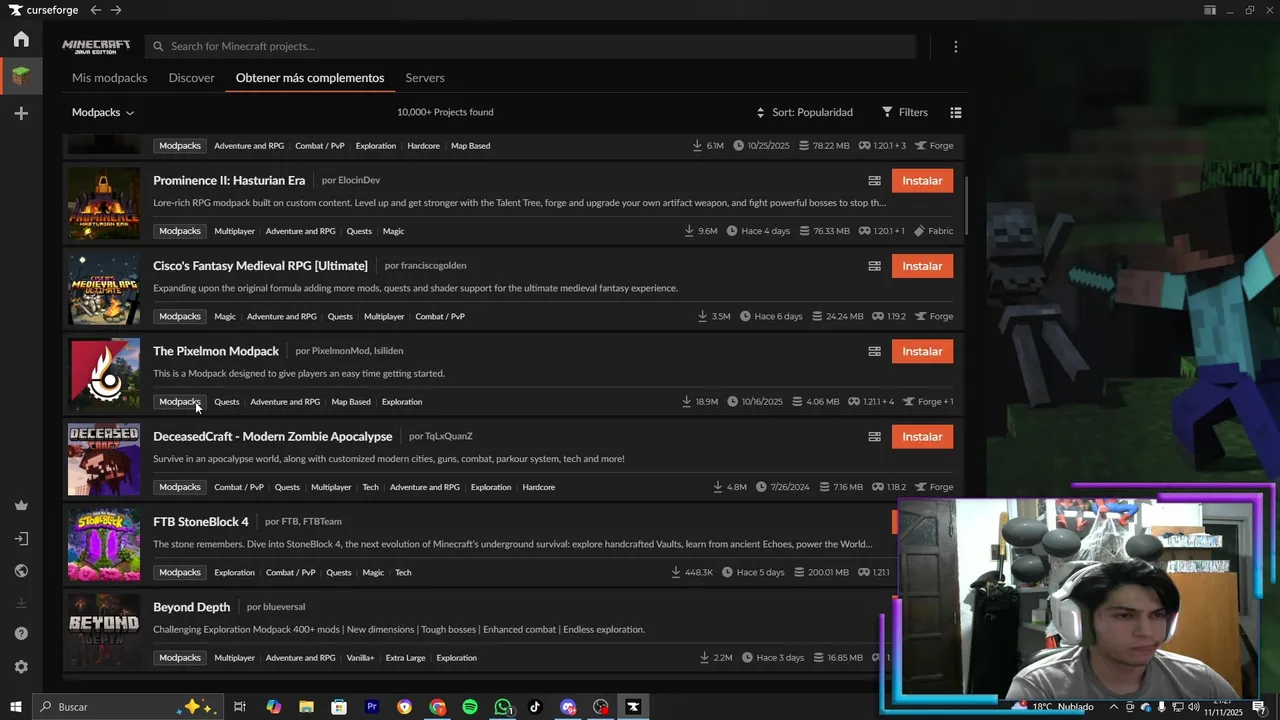Expand the Modpacks category dropdown
The image size is (1280, 720).
(x=103, y=113)
